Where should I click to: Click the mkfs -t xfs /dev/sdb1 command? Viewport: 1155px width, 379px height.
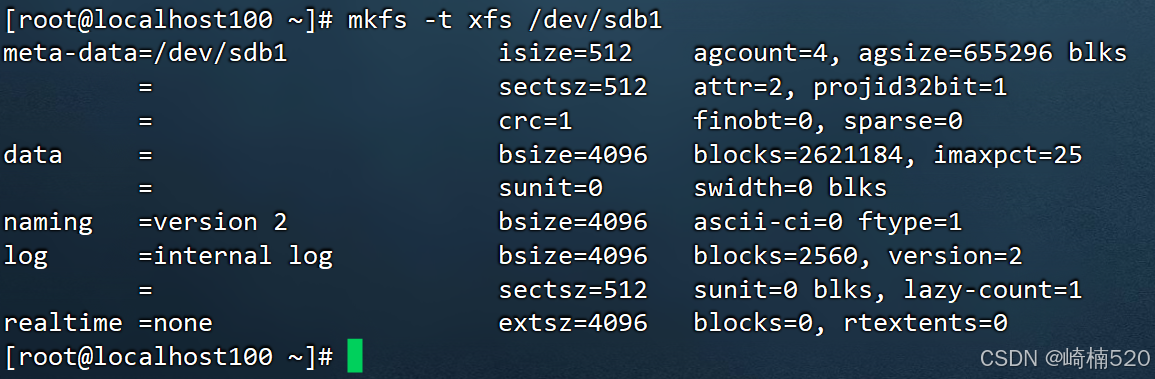coord(505,21)
